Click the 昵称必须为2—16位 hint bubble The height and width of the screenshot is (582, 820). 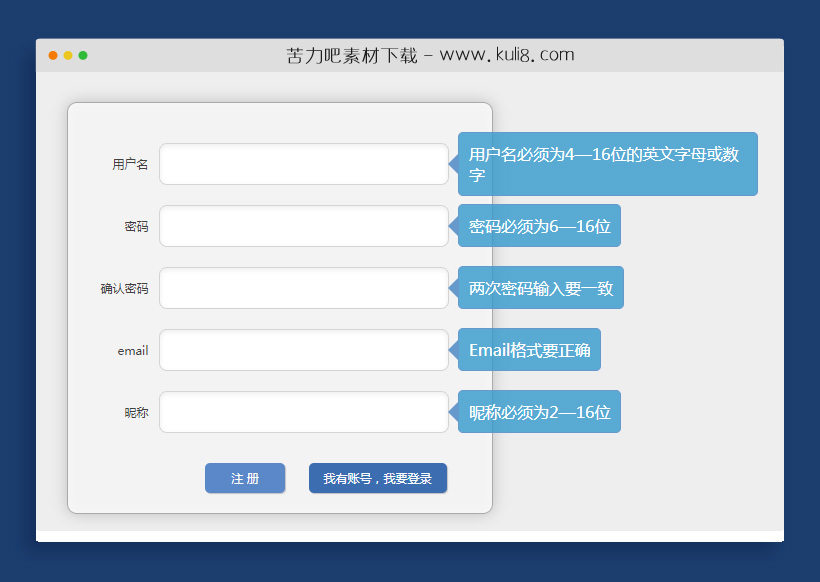[x=540, y=411]
